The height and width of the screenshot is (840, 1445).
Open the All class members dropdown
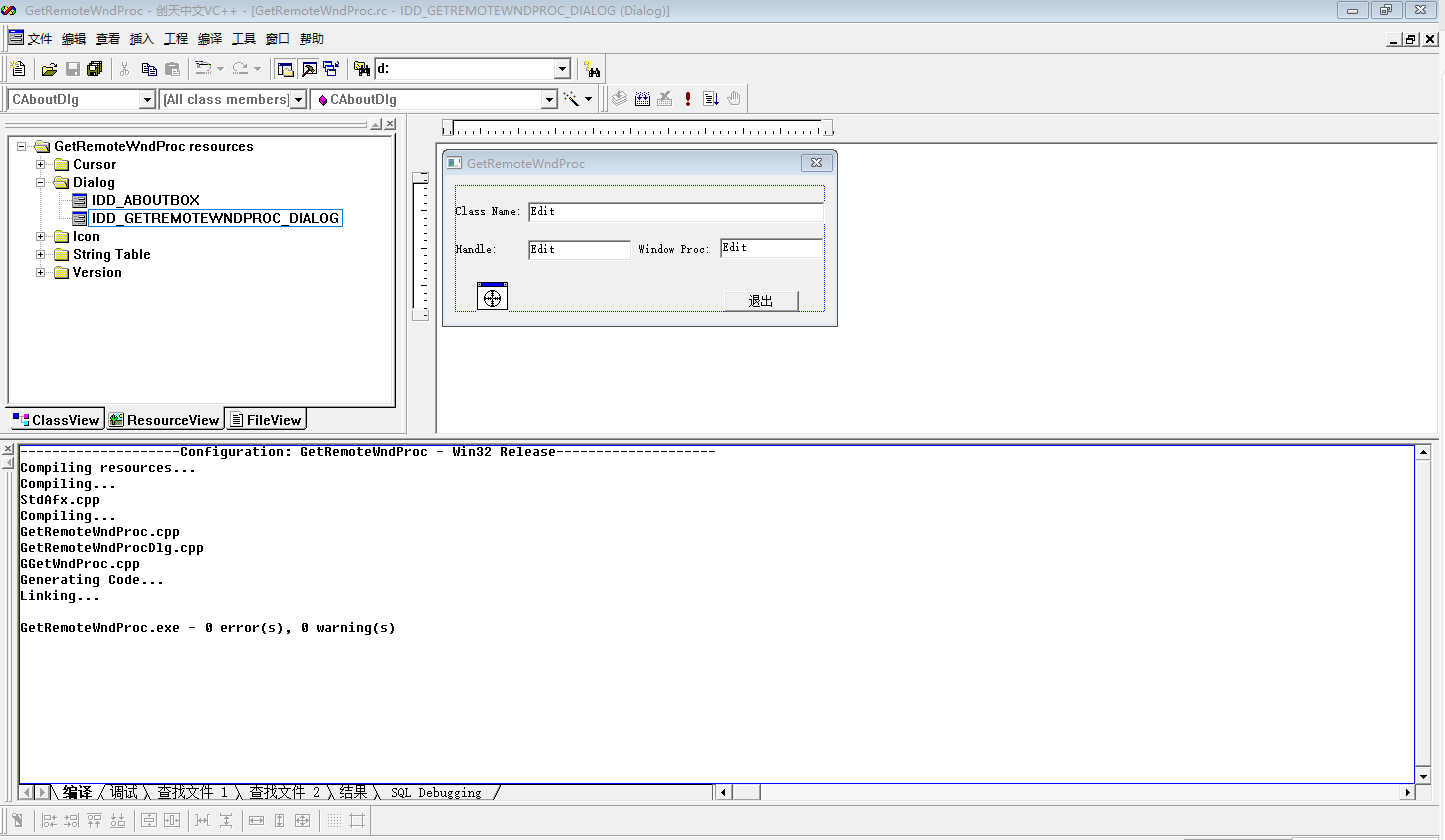coord(298,99)
